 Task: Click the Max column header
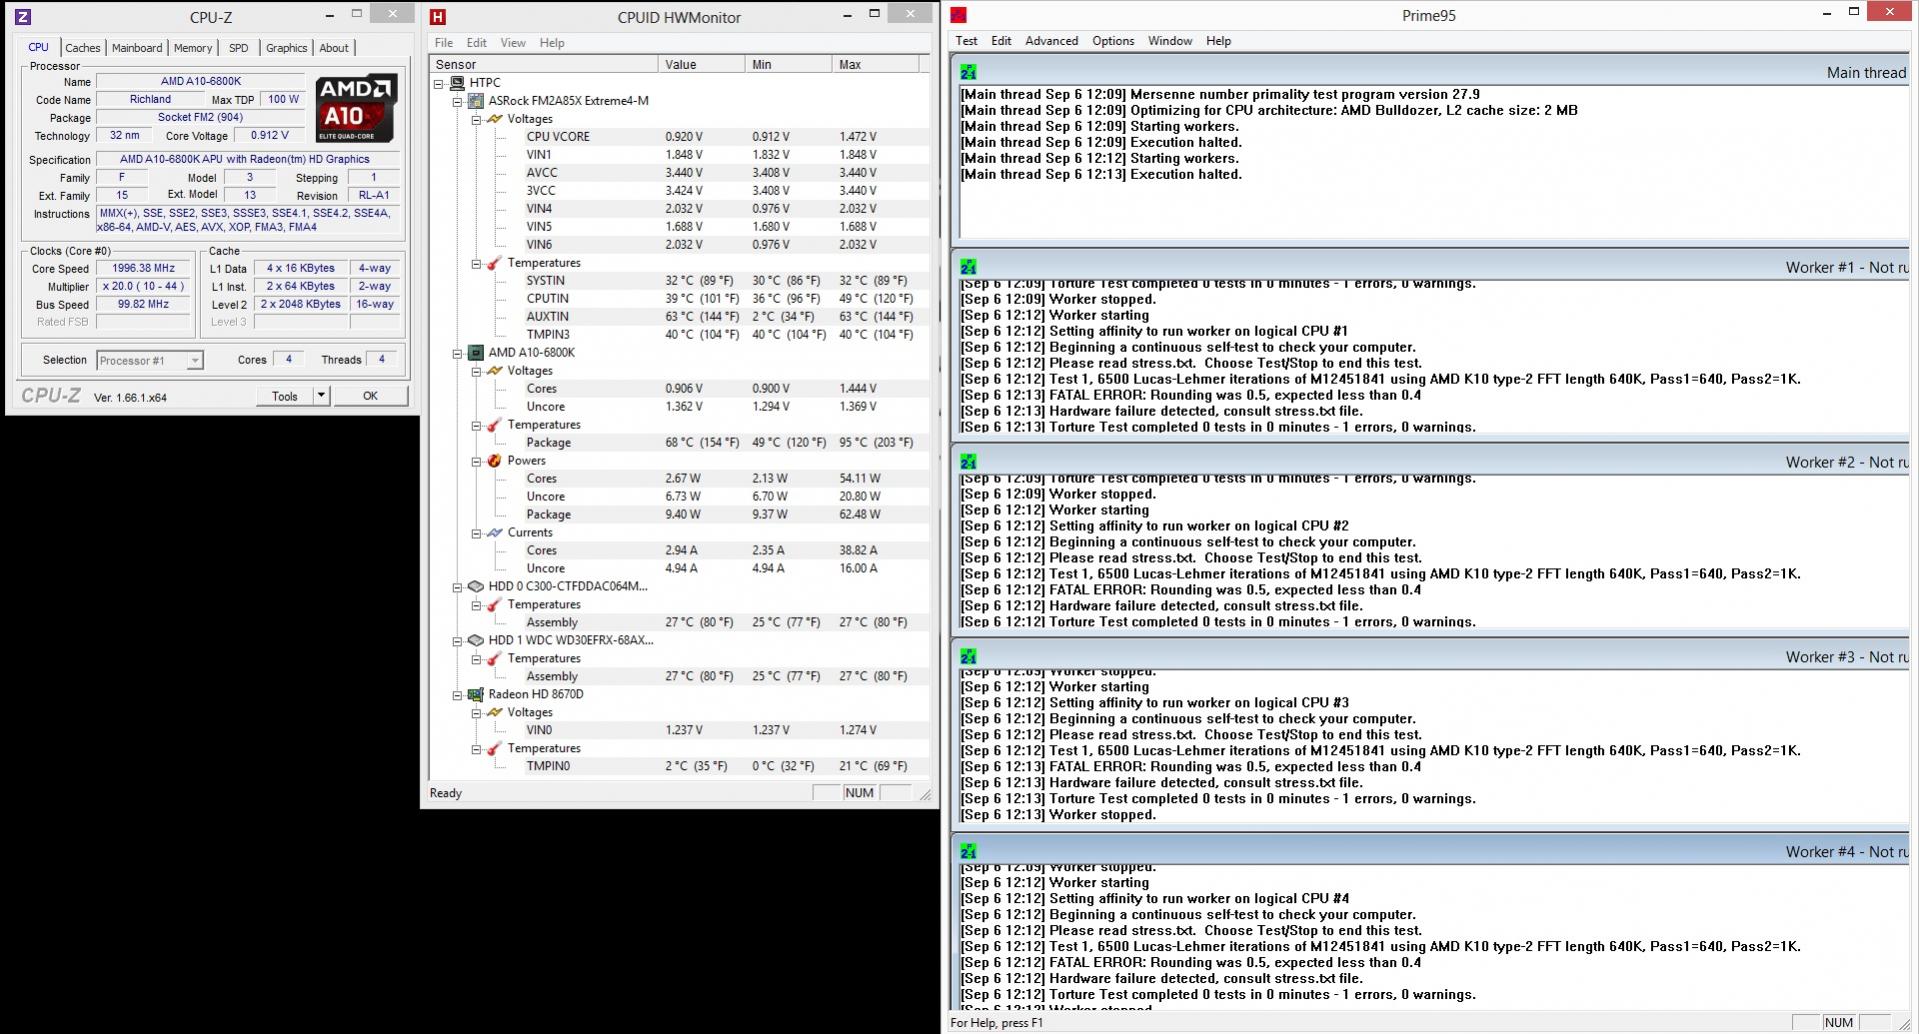click(x=875, y=64)
